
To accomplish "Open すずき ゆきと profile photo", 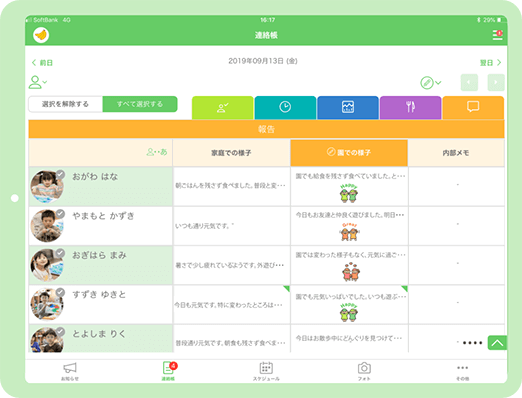I will (x=47, y=305).
